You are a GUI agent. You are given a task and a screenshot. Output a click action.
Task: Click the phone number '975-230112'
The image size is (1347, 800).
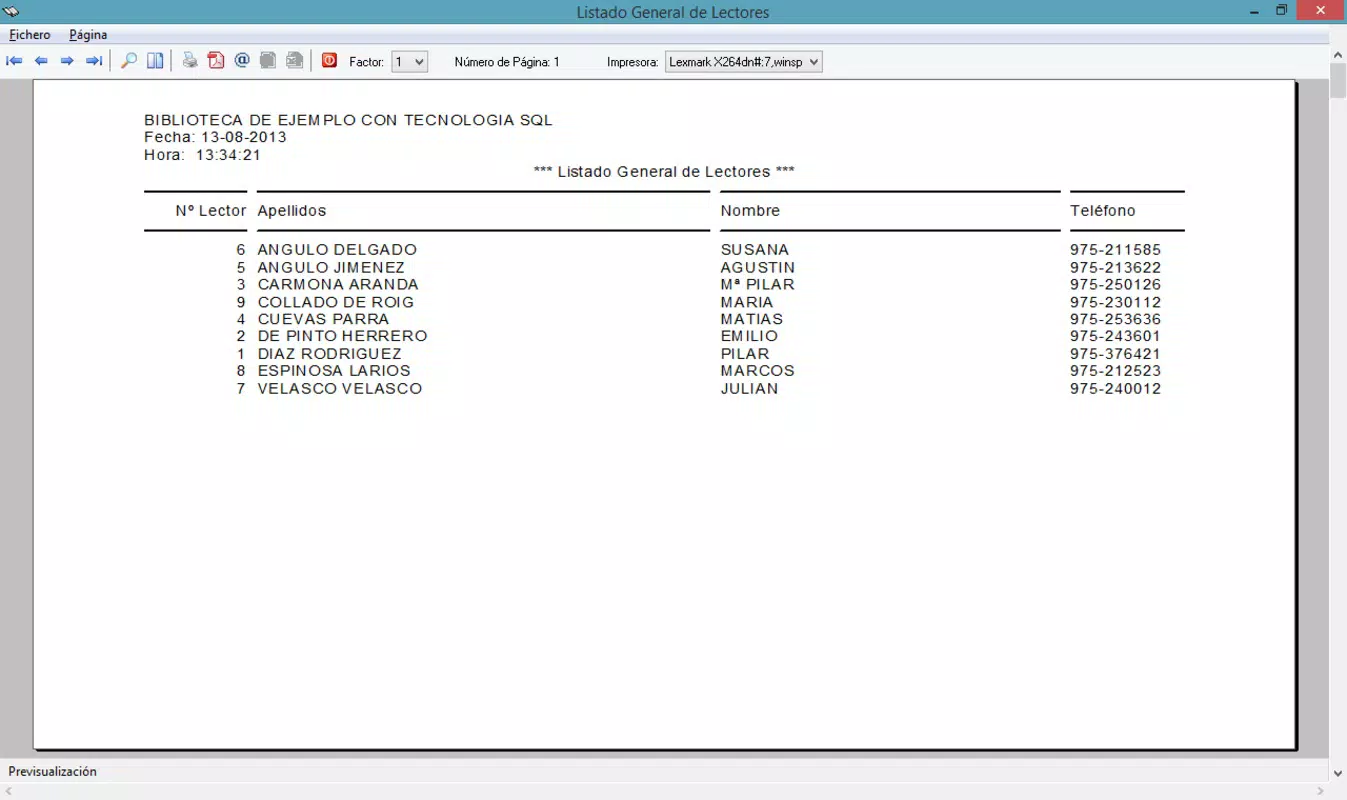point(1116,302)
